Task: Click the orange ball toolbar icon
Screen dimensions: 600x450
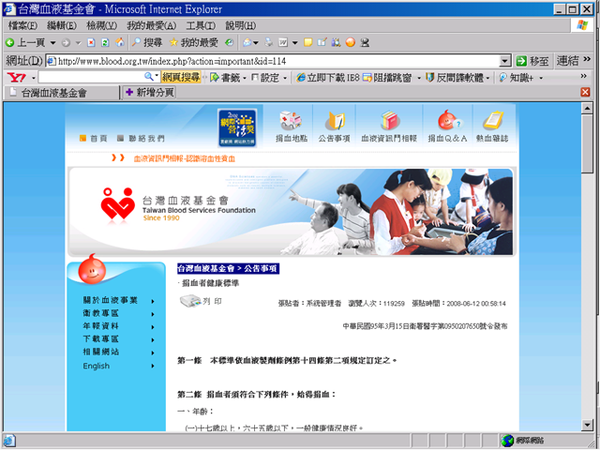Action: 350,42
